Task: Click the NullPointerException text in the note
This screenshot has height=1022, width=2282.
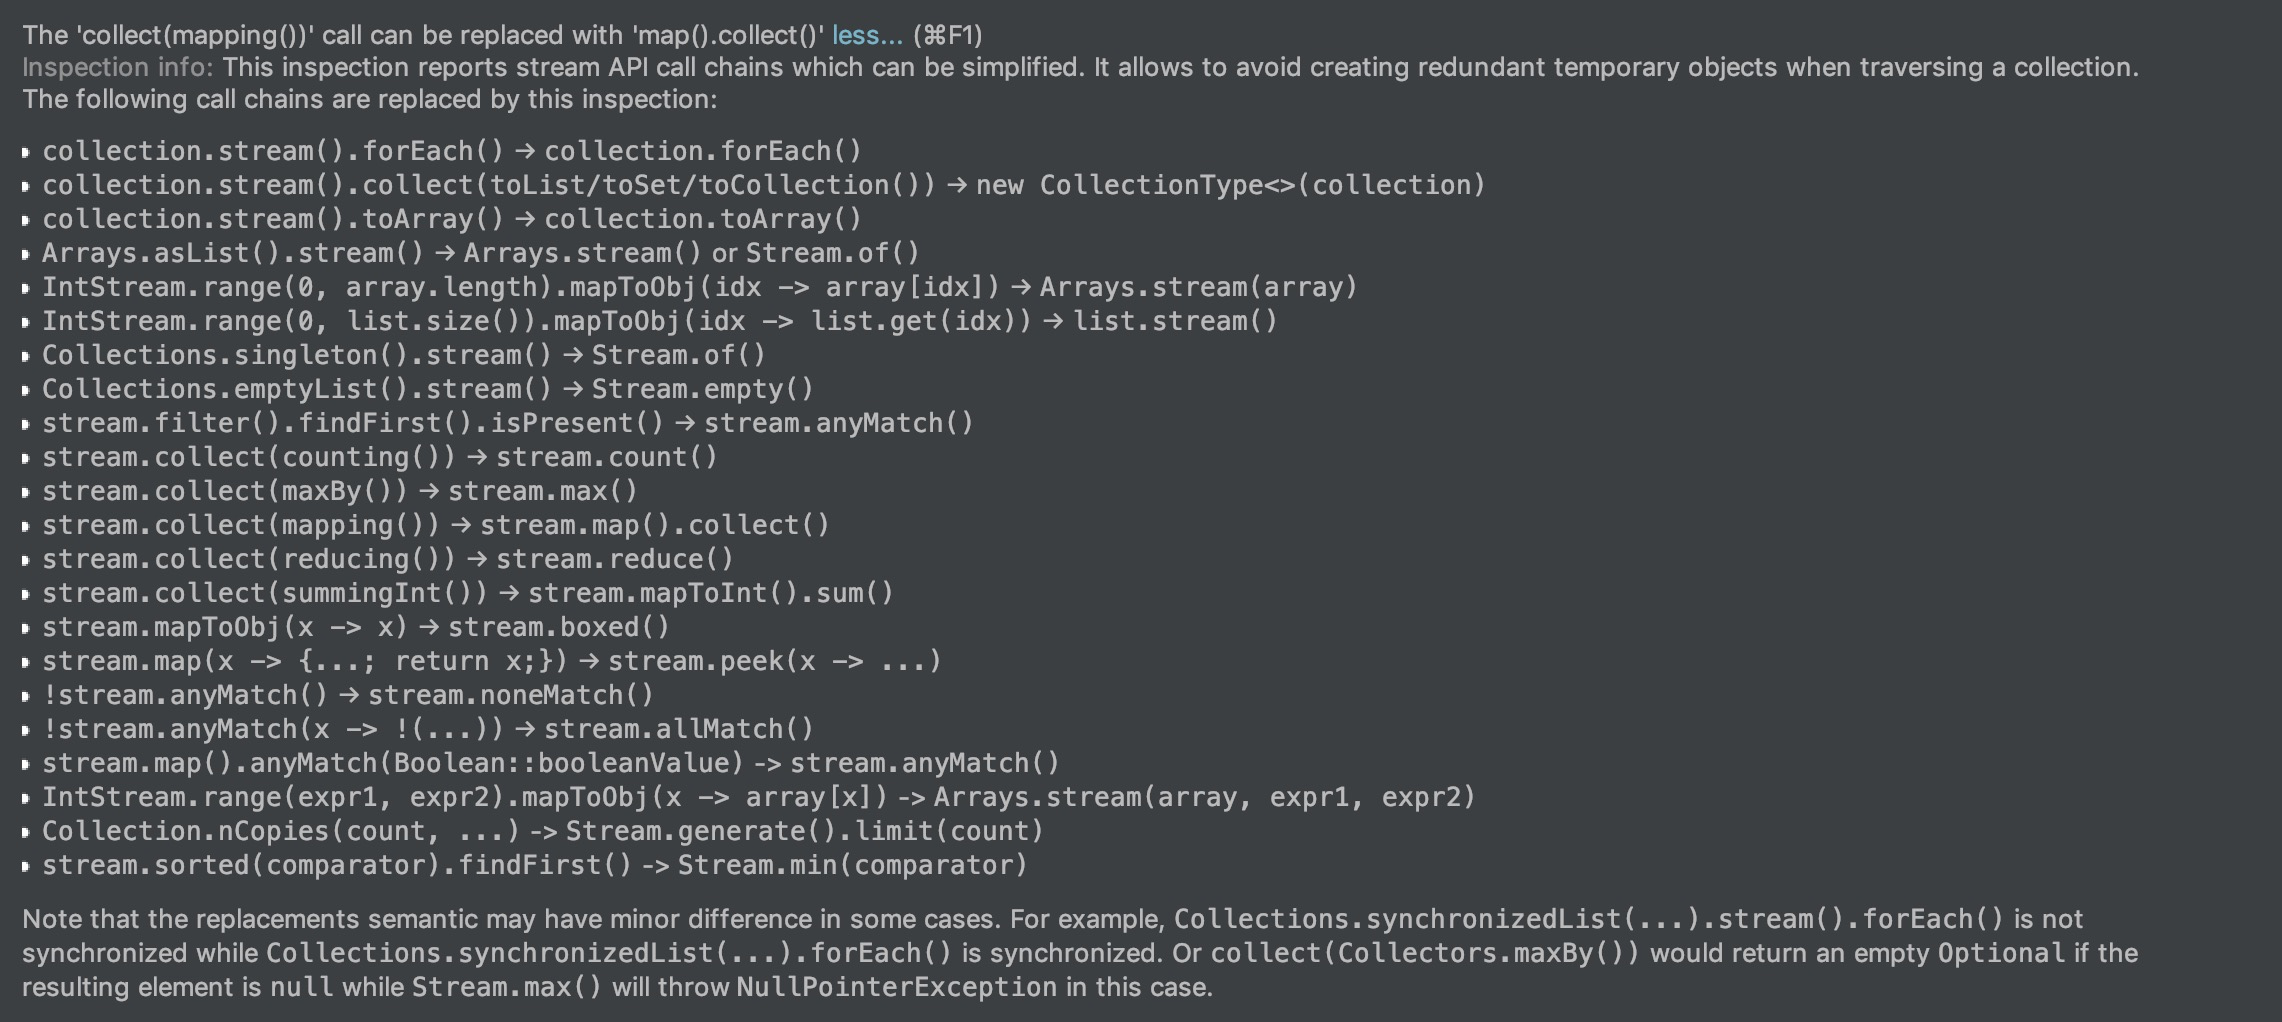Action: click(897, 987)
